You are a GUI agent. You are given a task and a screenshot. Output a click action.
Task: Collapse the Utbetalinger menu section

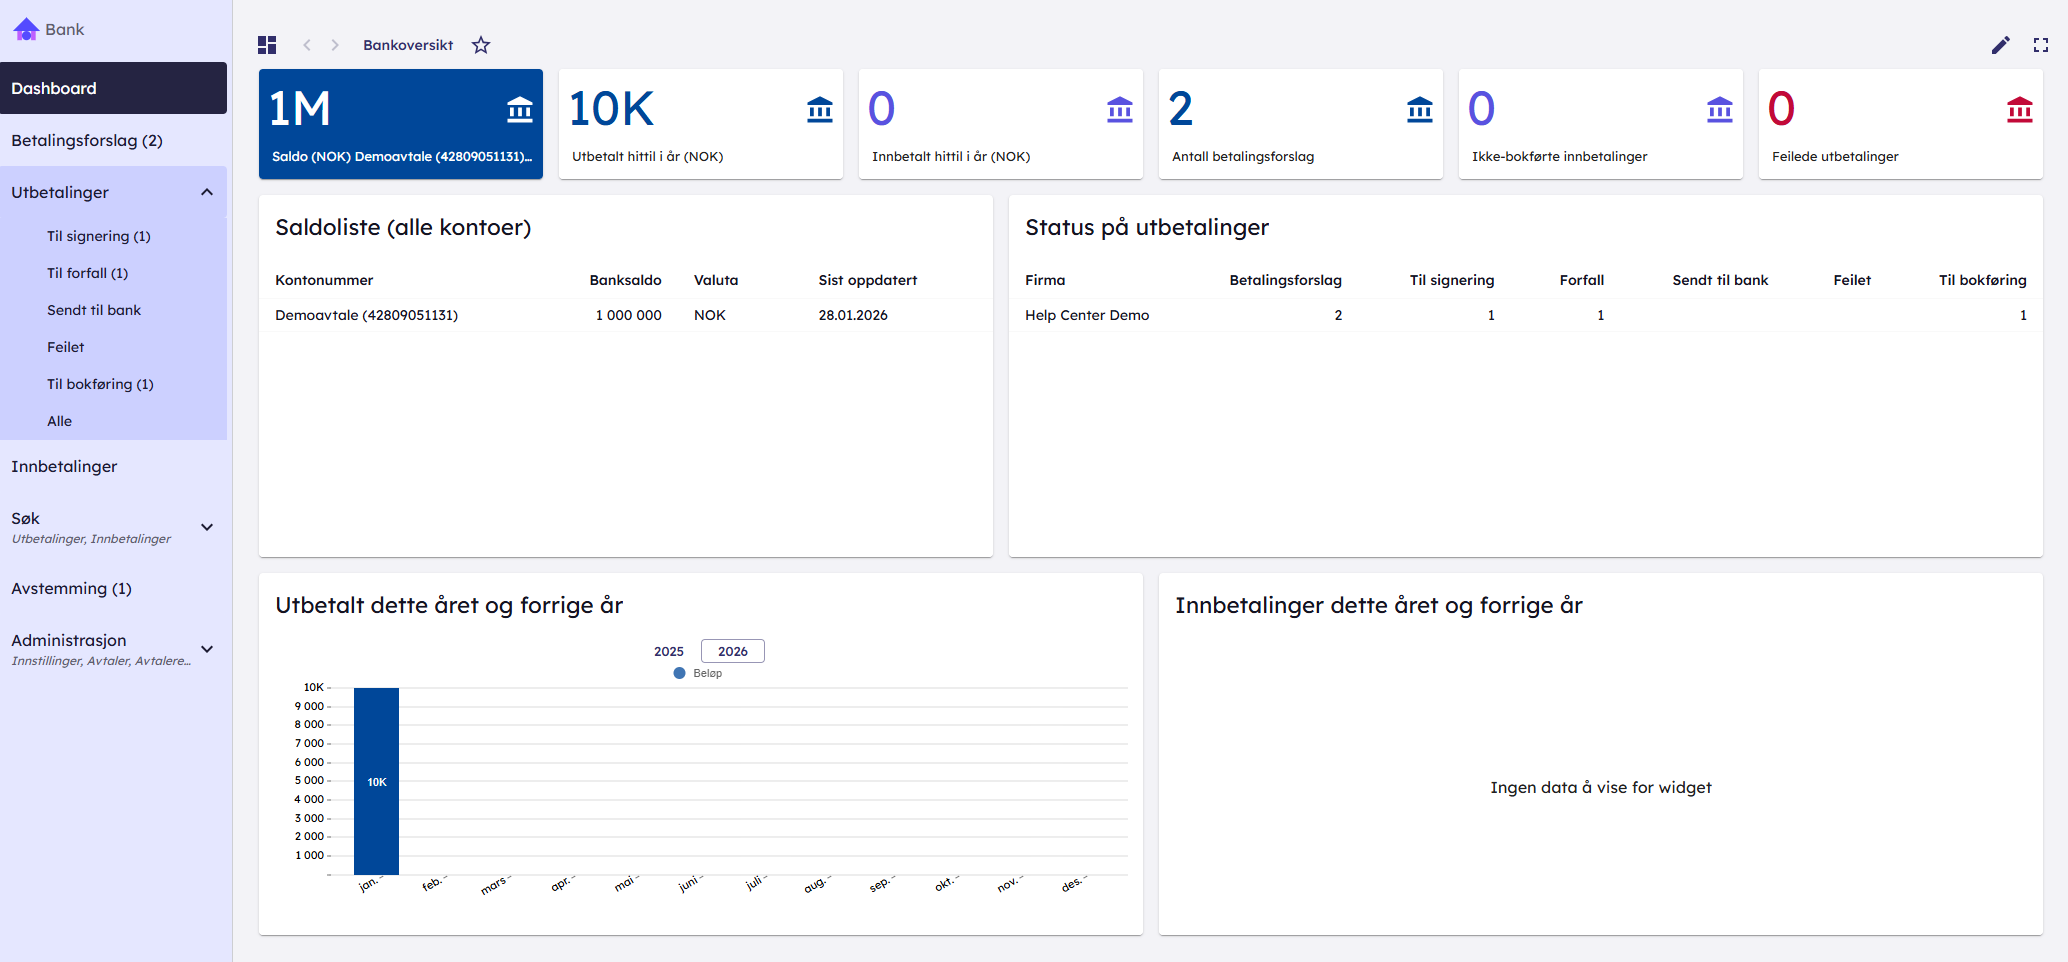tap(207, 192)
